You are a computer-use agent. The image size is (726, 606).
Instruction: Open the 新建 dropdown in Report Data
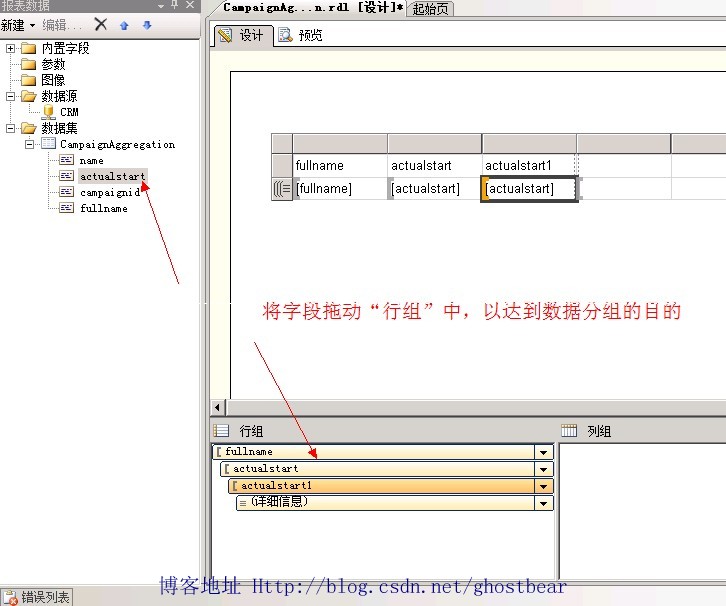pyautogui.click(x=19, y=25)
